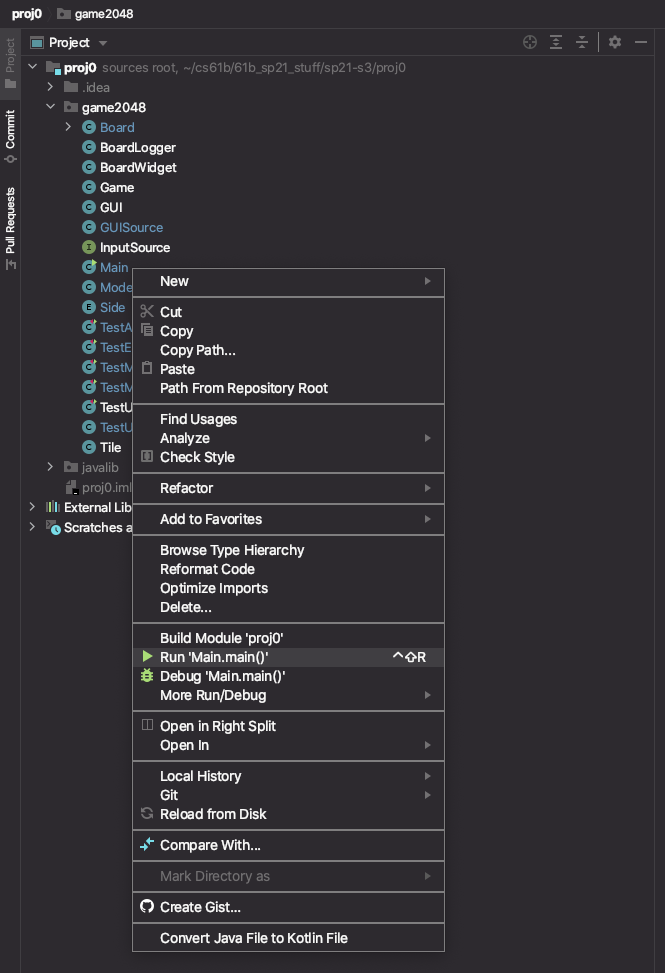This screenshot has height=973, width=665.
Task: Choose Find Usages from context menu
Action: pos(198,419)
